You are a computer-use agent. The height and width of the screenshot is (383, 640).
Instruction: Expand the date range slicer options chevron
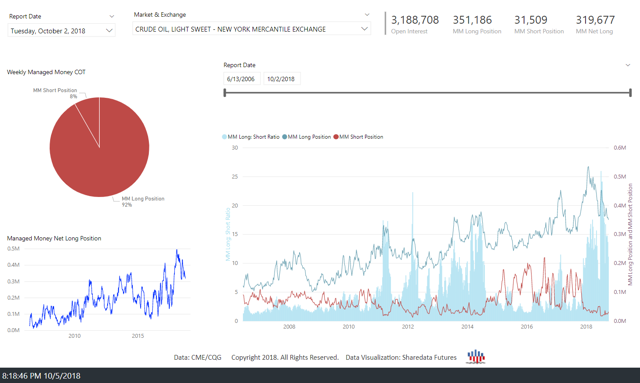[x=628, y=65]
